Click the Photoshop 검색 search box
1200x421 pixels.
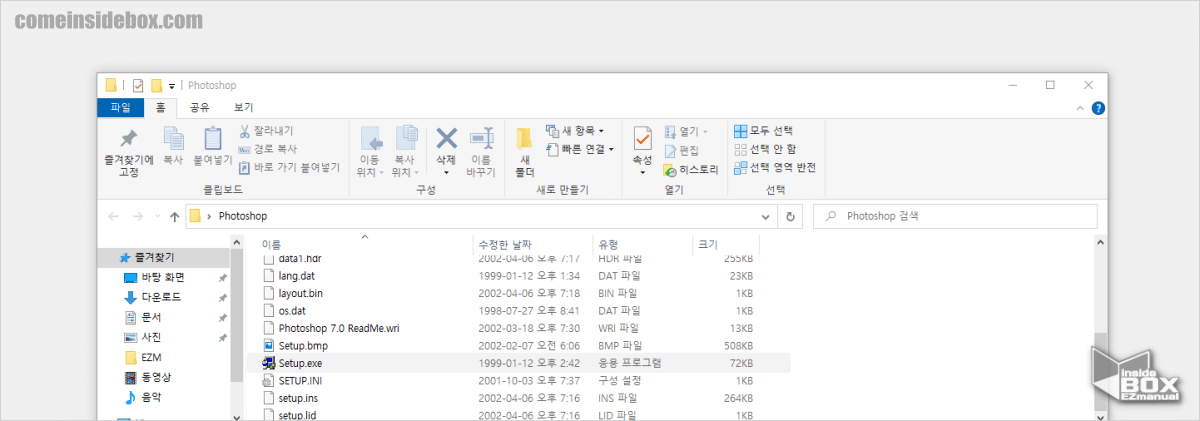coord(955,216)
